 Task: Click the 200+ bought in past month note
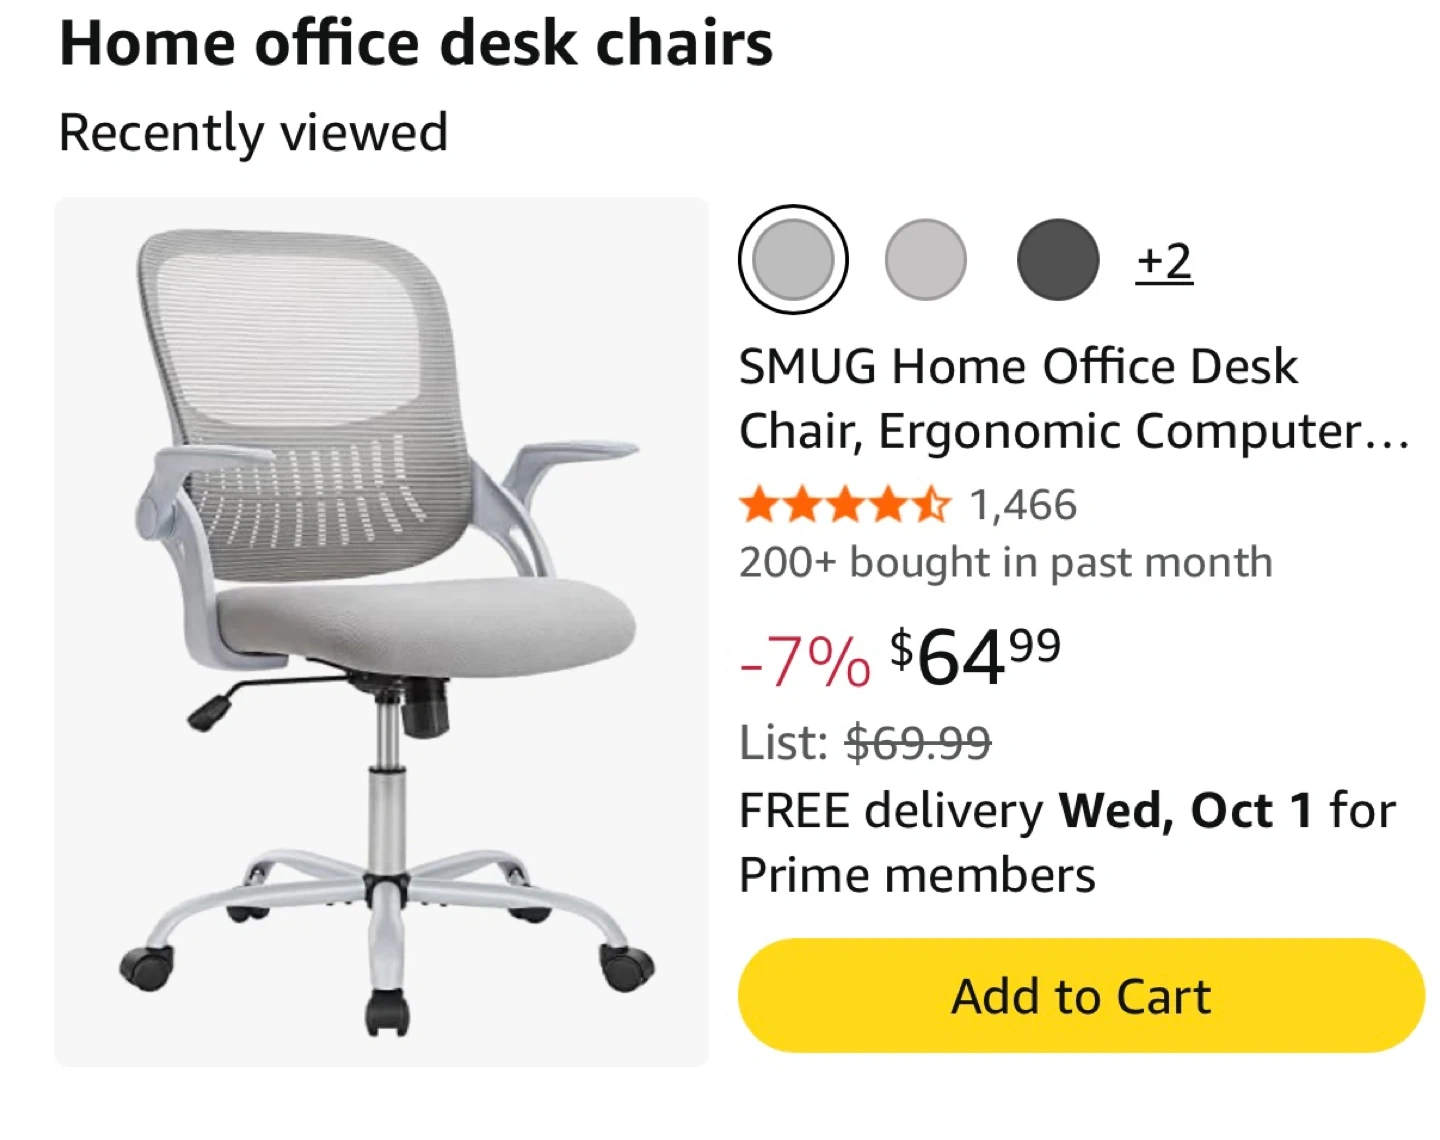click(x=1006, y=563)
